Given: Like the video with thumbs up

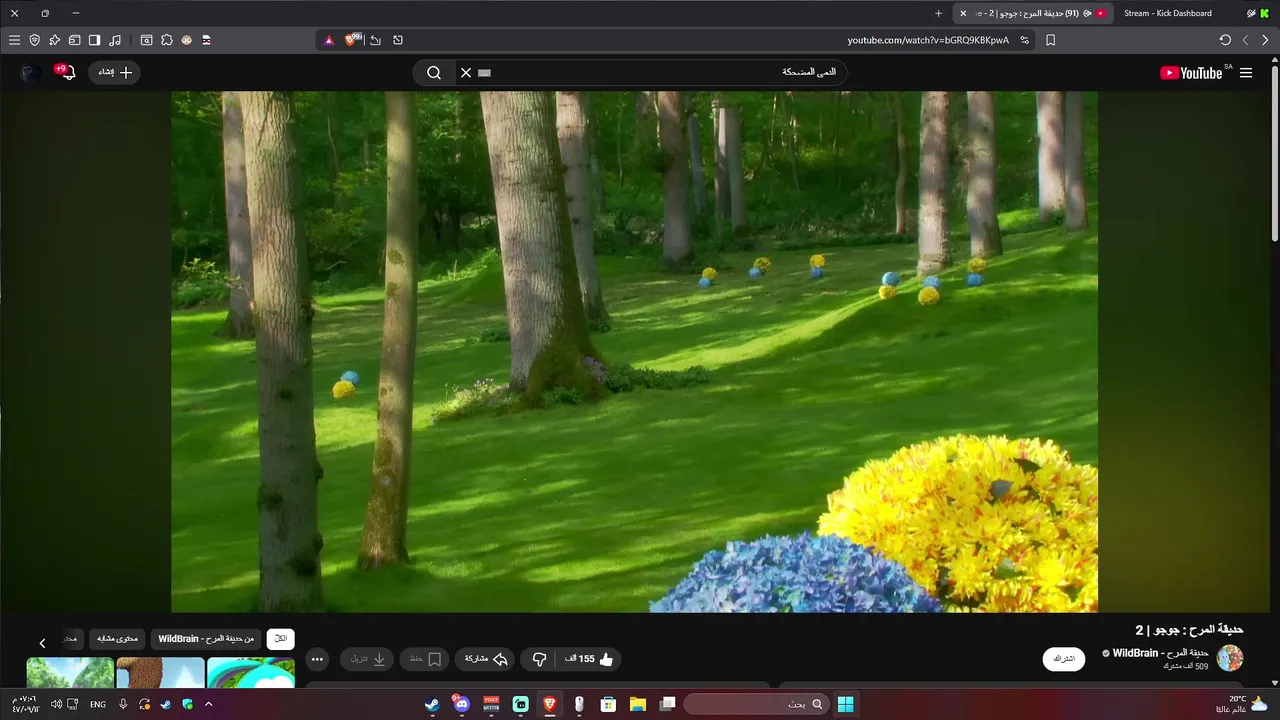Looking at the screenshot, I should click(588, 659).
